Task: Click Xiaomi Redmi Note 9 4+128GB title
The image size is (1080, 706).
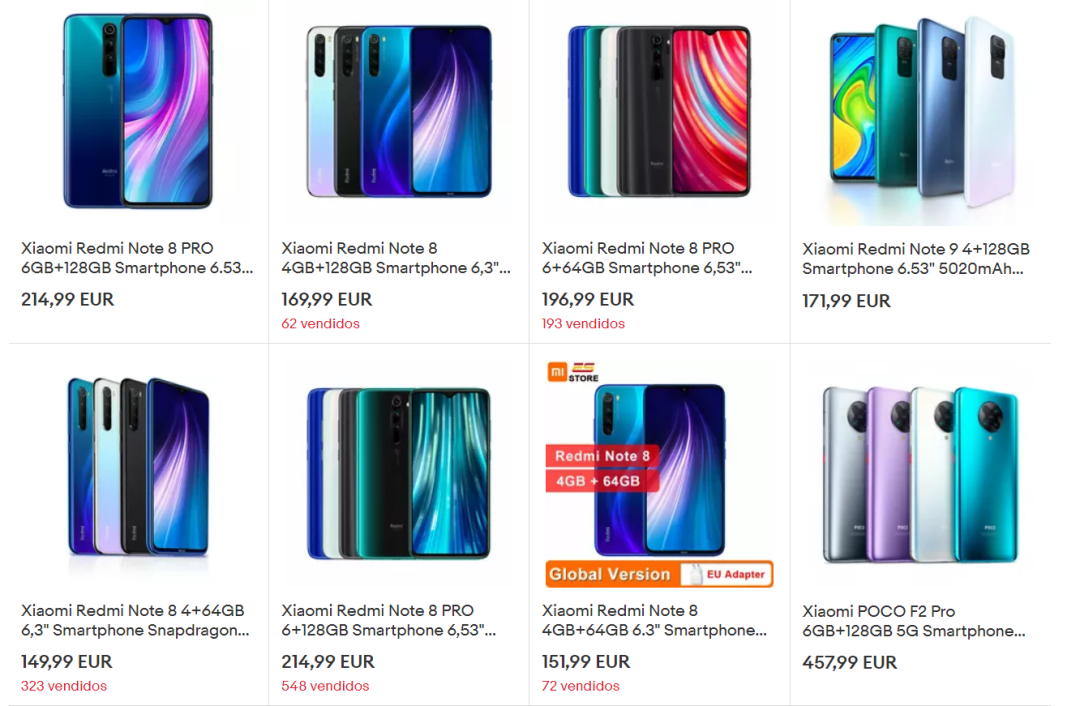Action: [915, 259]
